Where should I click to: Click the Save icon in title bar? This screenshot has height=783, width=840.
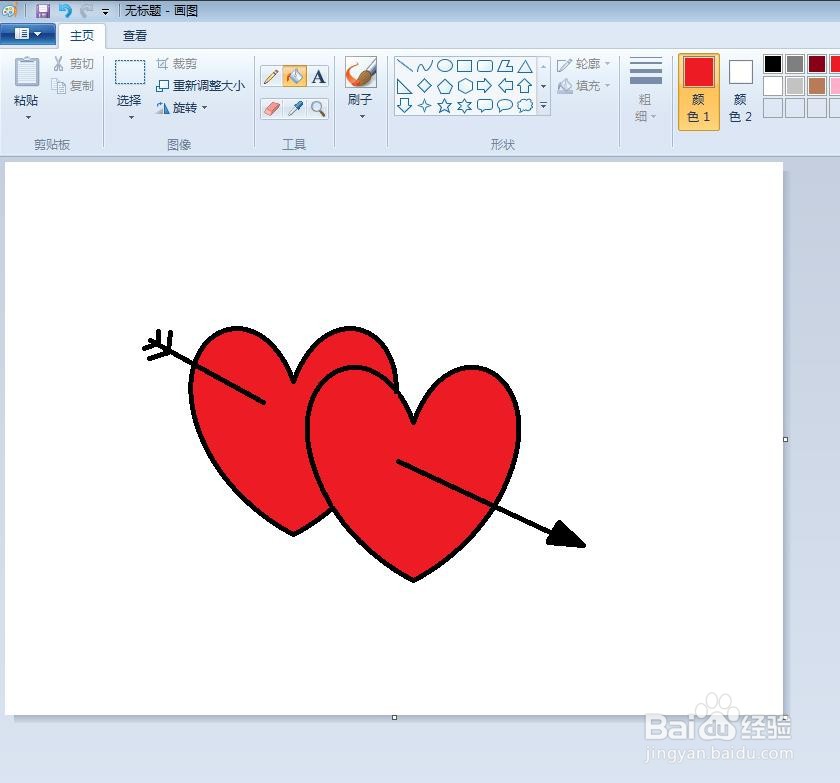[x=43, y=11]
